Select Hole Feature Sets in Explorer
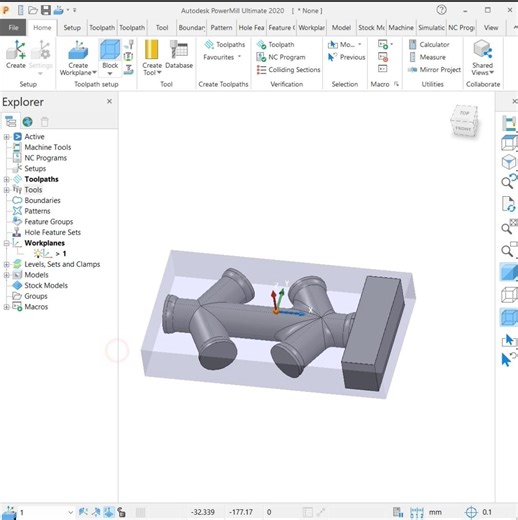The height and width of the screenshot is (520, 518). pyautogui.click(x=53, y=232)
